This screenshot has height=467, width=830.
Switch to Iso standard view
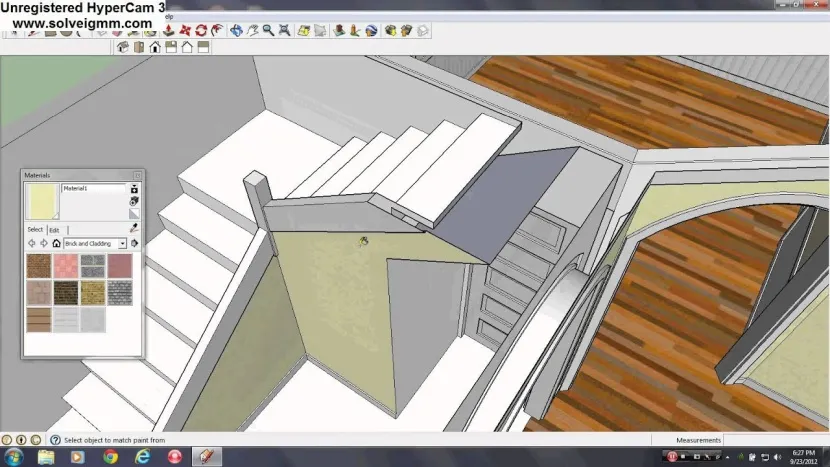pyautogui.click(x=122, y=47)
